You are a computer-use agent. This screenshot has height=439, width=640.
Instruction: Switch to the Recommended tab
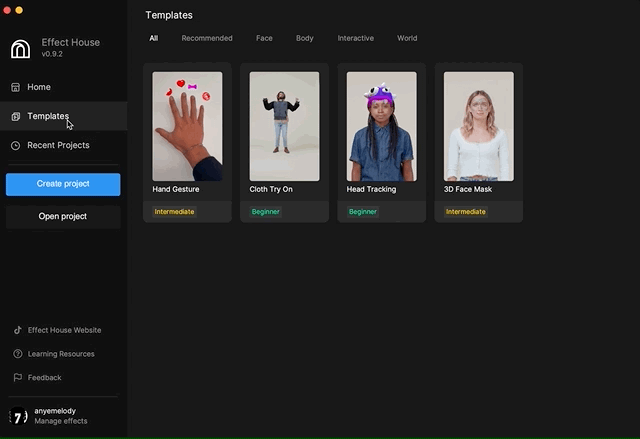point(207,38)
